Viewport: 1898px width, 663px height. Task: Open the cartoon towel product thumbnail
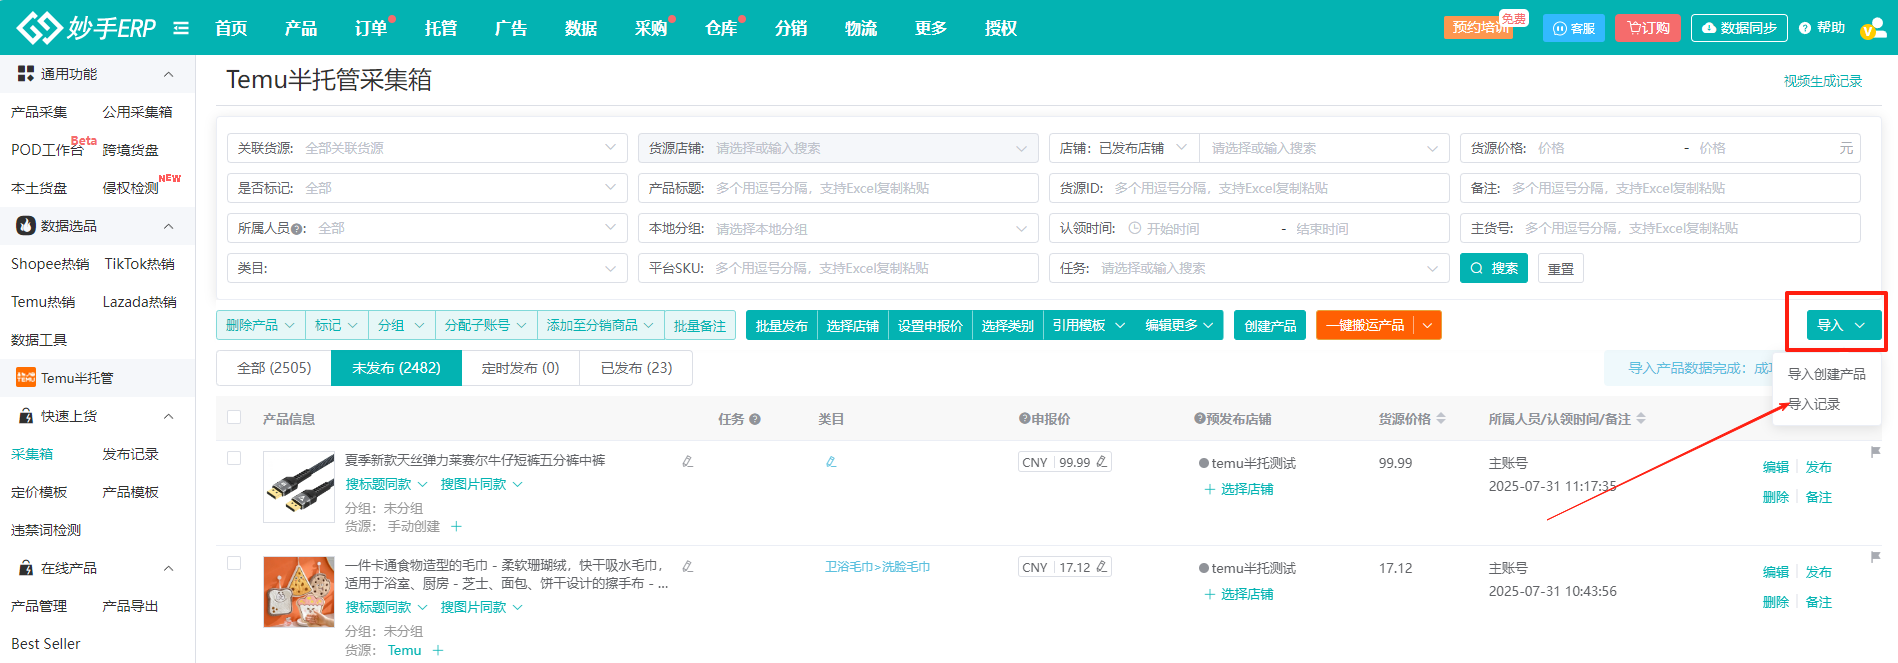coord(299,592)
